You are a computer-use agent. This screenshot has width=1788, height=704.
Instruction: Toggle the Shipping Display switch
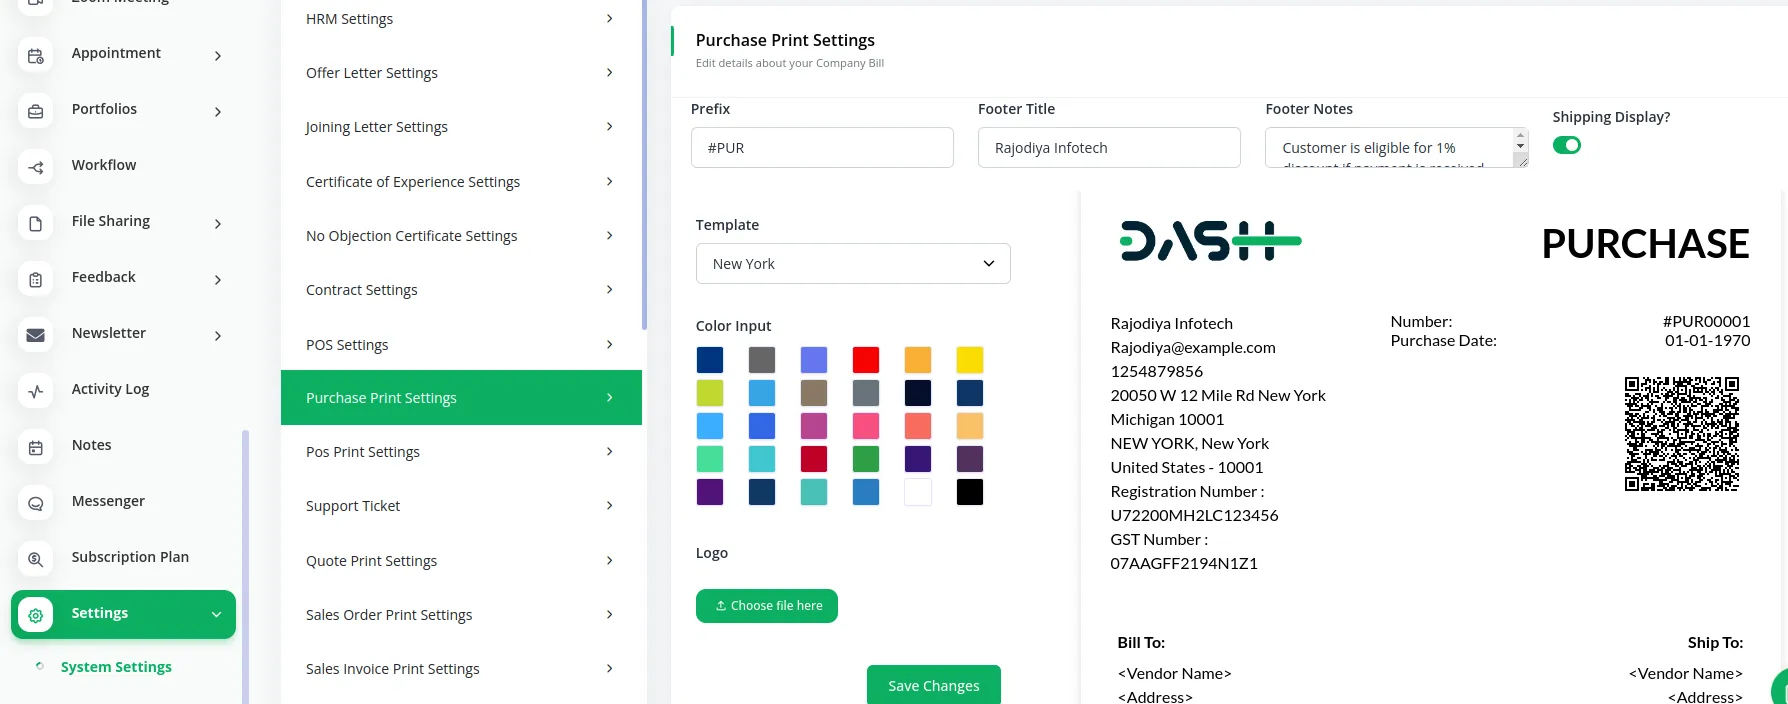(1567, 144)
